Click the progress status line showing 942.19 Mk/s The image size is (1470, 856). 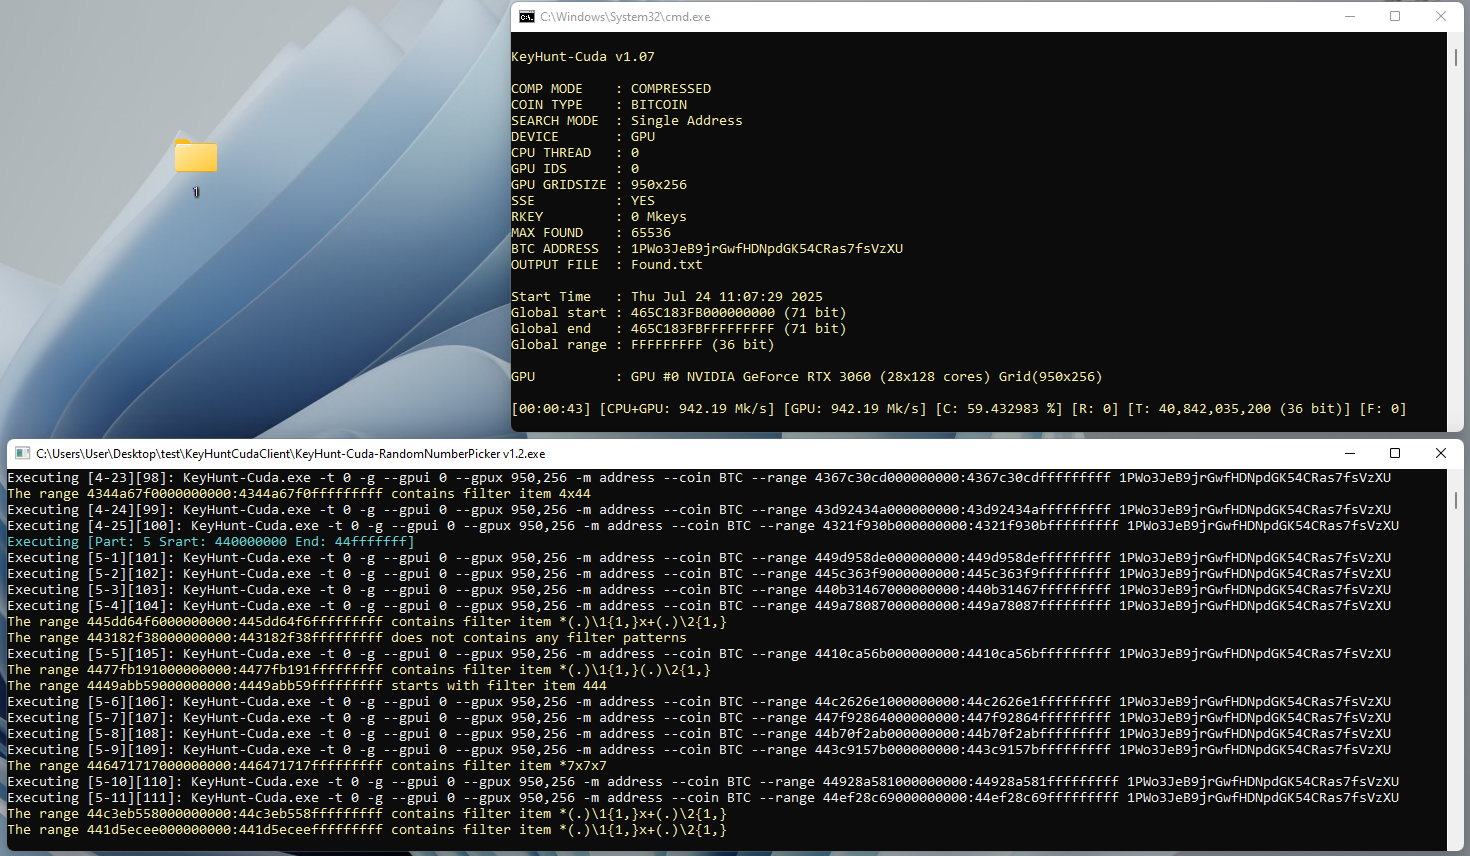(959, 409)
